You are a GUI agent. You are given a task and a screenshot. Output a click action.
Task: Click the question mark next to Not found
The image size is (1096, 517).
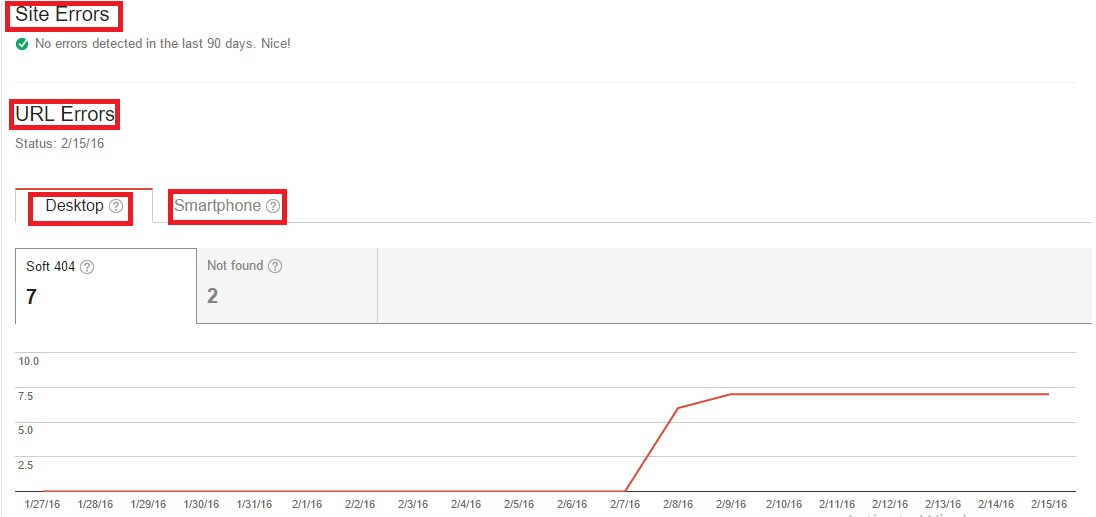(x=275, y=266)
